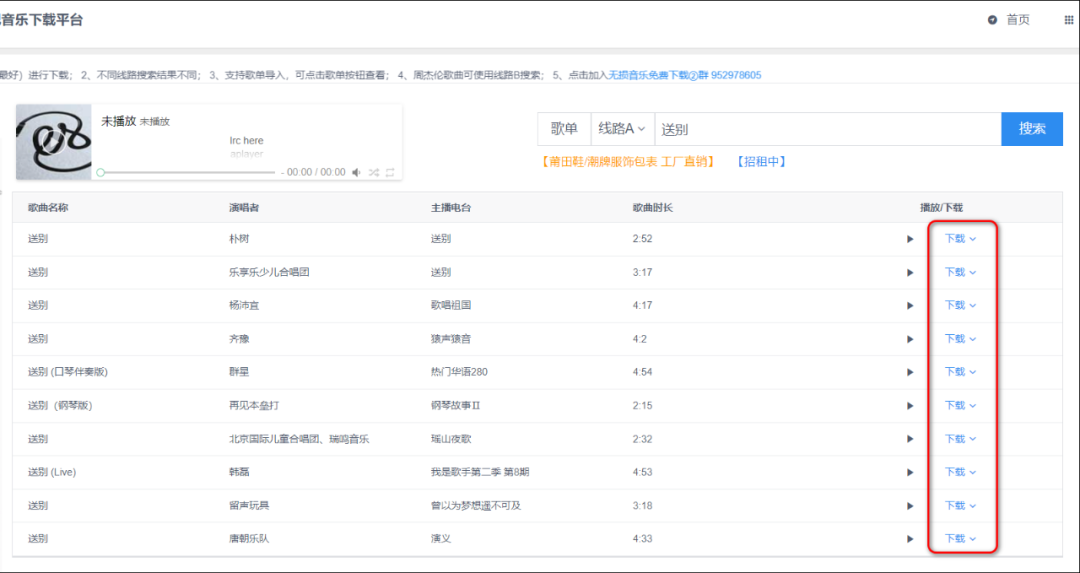1080x573 pixels.
Task: Open 下载 dropdown for 齐豫's song
Action: pos(960,339)
